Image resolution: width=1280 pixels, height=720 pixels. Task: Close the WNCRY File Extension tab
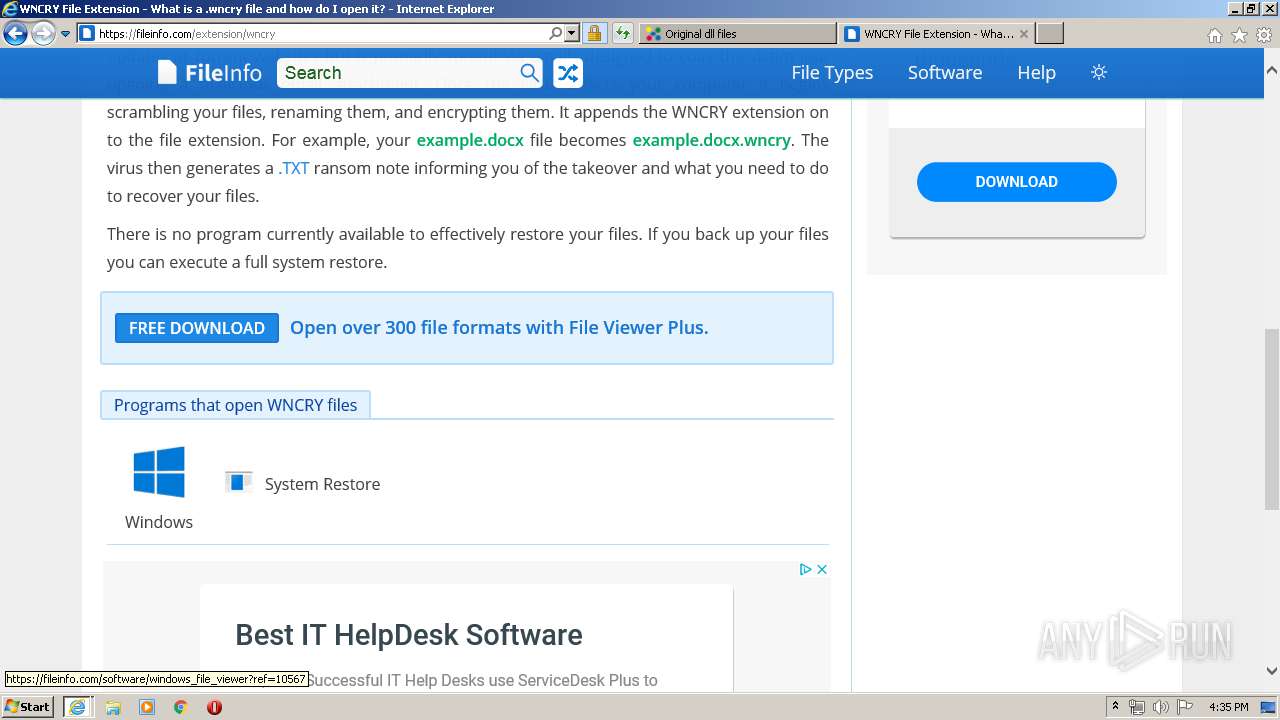[1023, 33]
